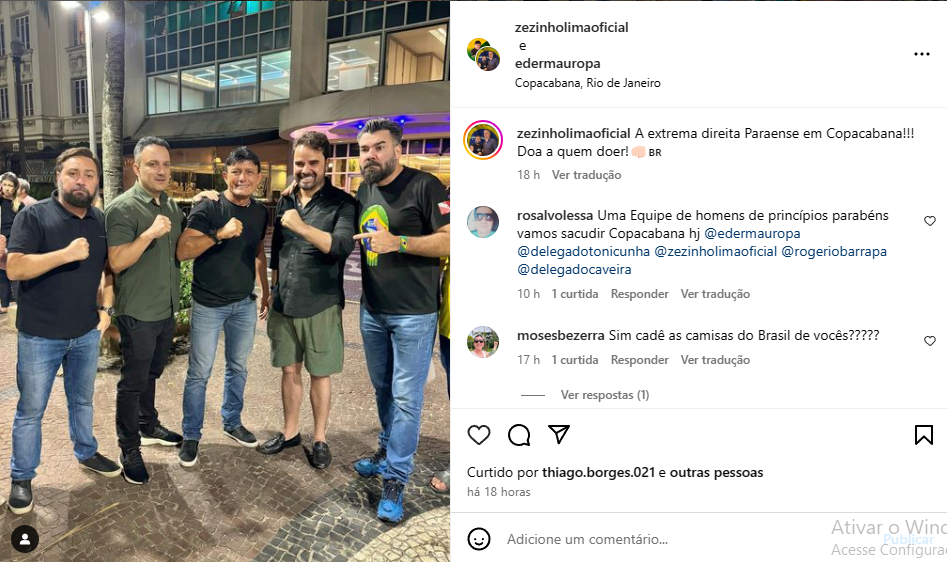This screenshot has width=947, height=562.
Task: Like mosesbezerra's comment with its heart
Action: [x=929, y=341]
